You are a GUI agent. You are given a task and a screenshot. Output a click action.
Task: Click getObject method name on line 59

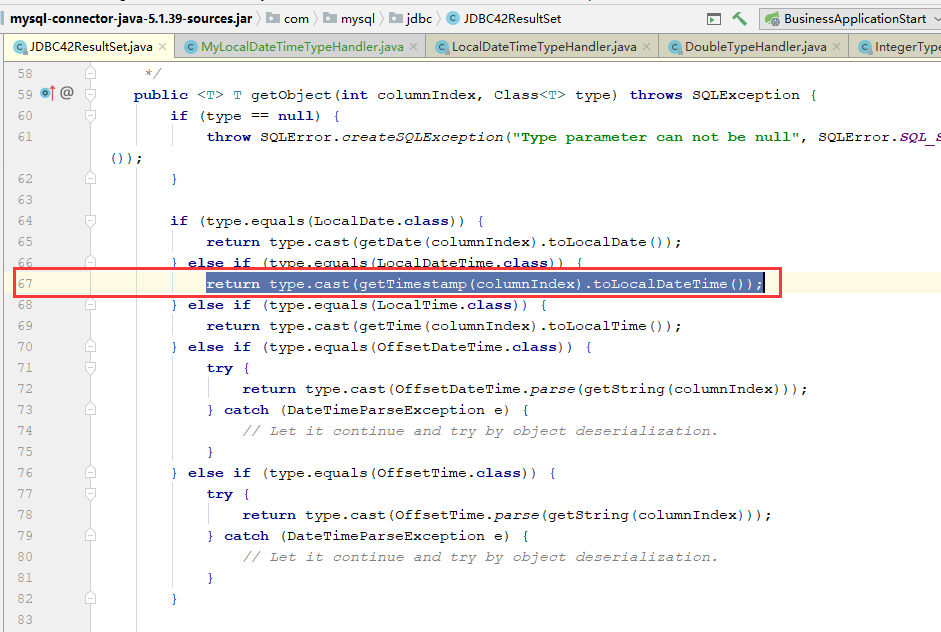point(290,95)
